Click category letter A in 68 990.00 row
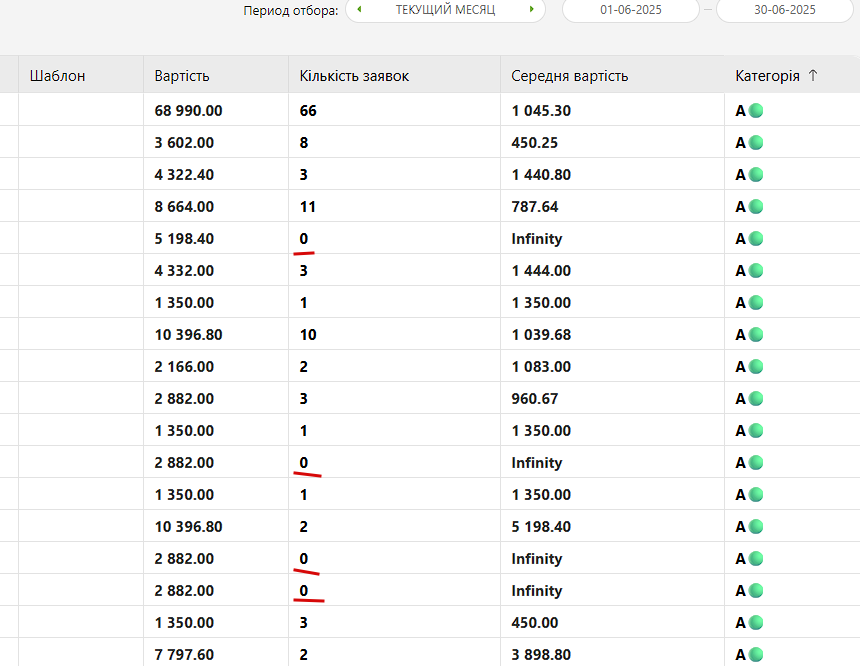The width and height of the screenshot is (860, 666). tap(740, 111)
